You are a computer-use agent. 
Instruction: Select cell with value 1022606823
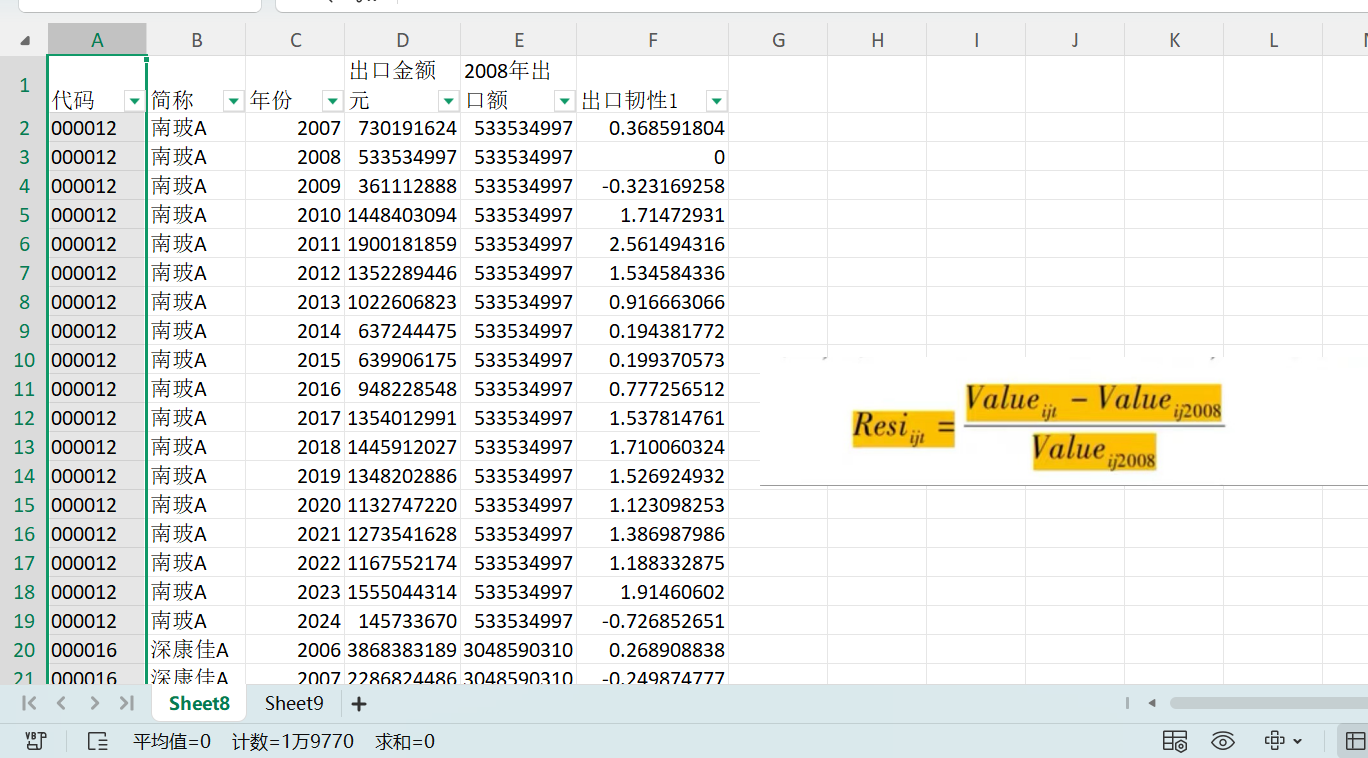coord(402,302)
